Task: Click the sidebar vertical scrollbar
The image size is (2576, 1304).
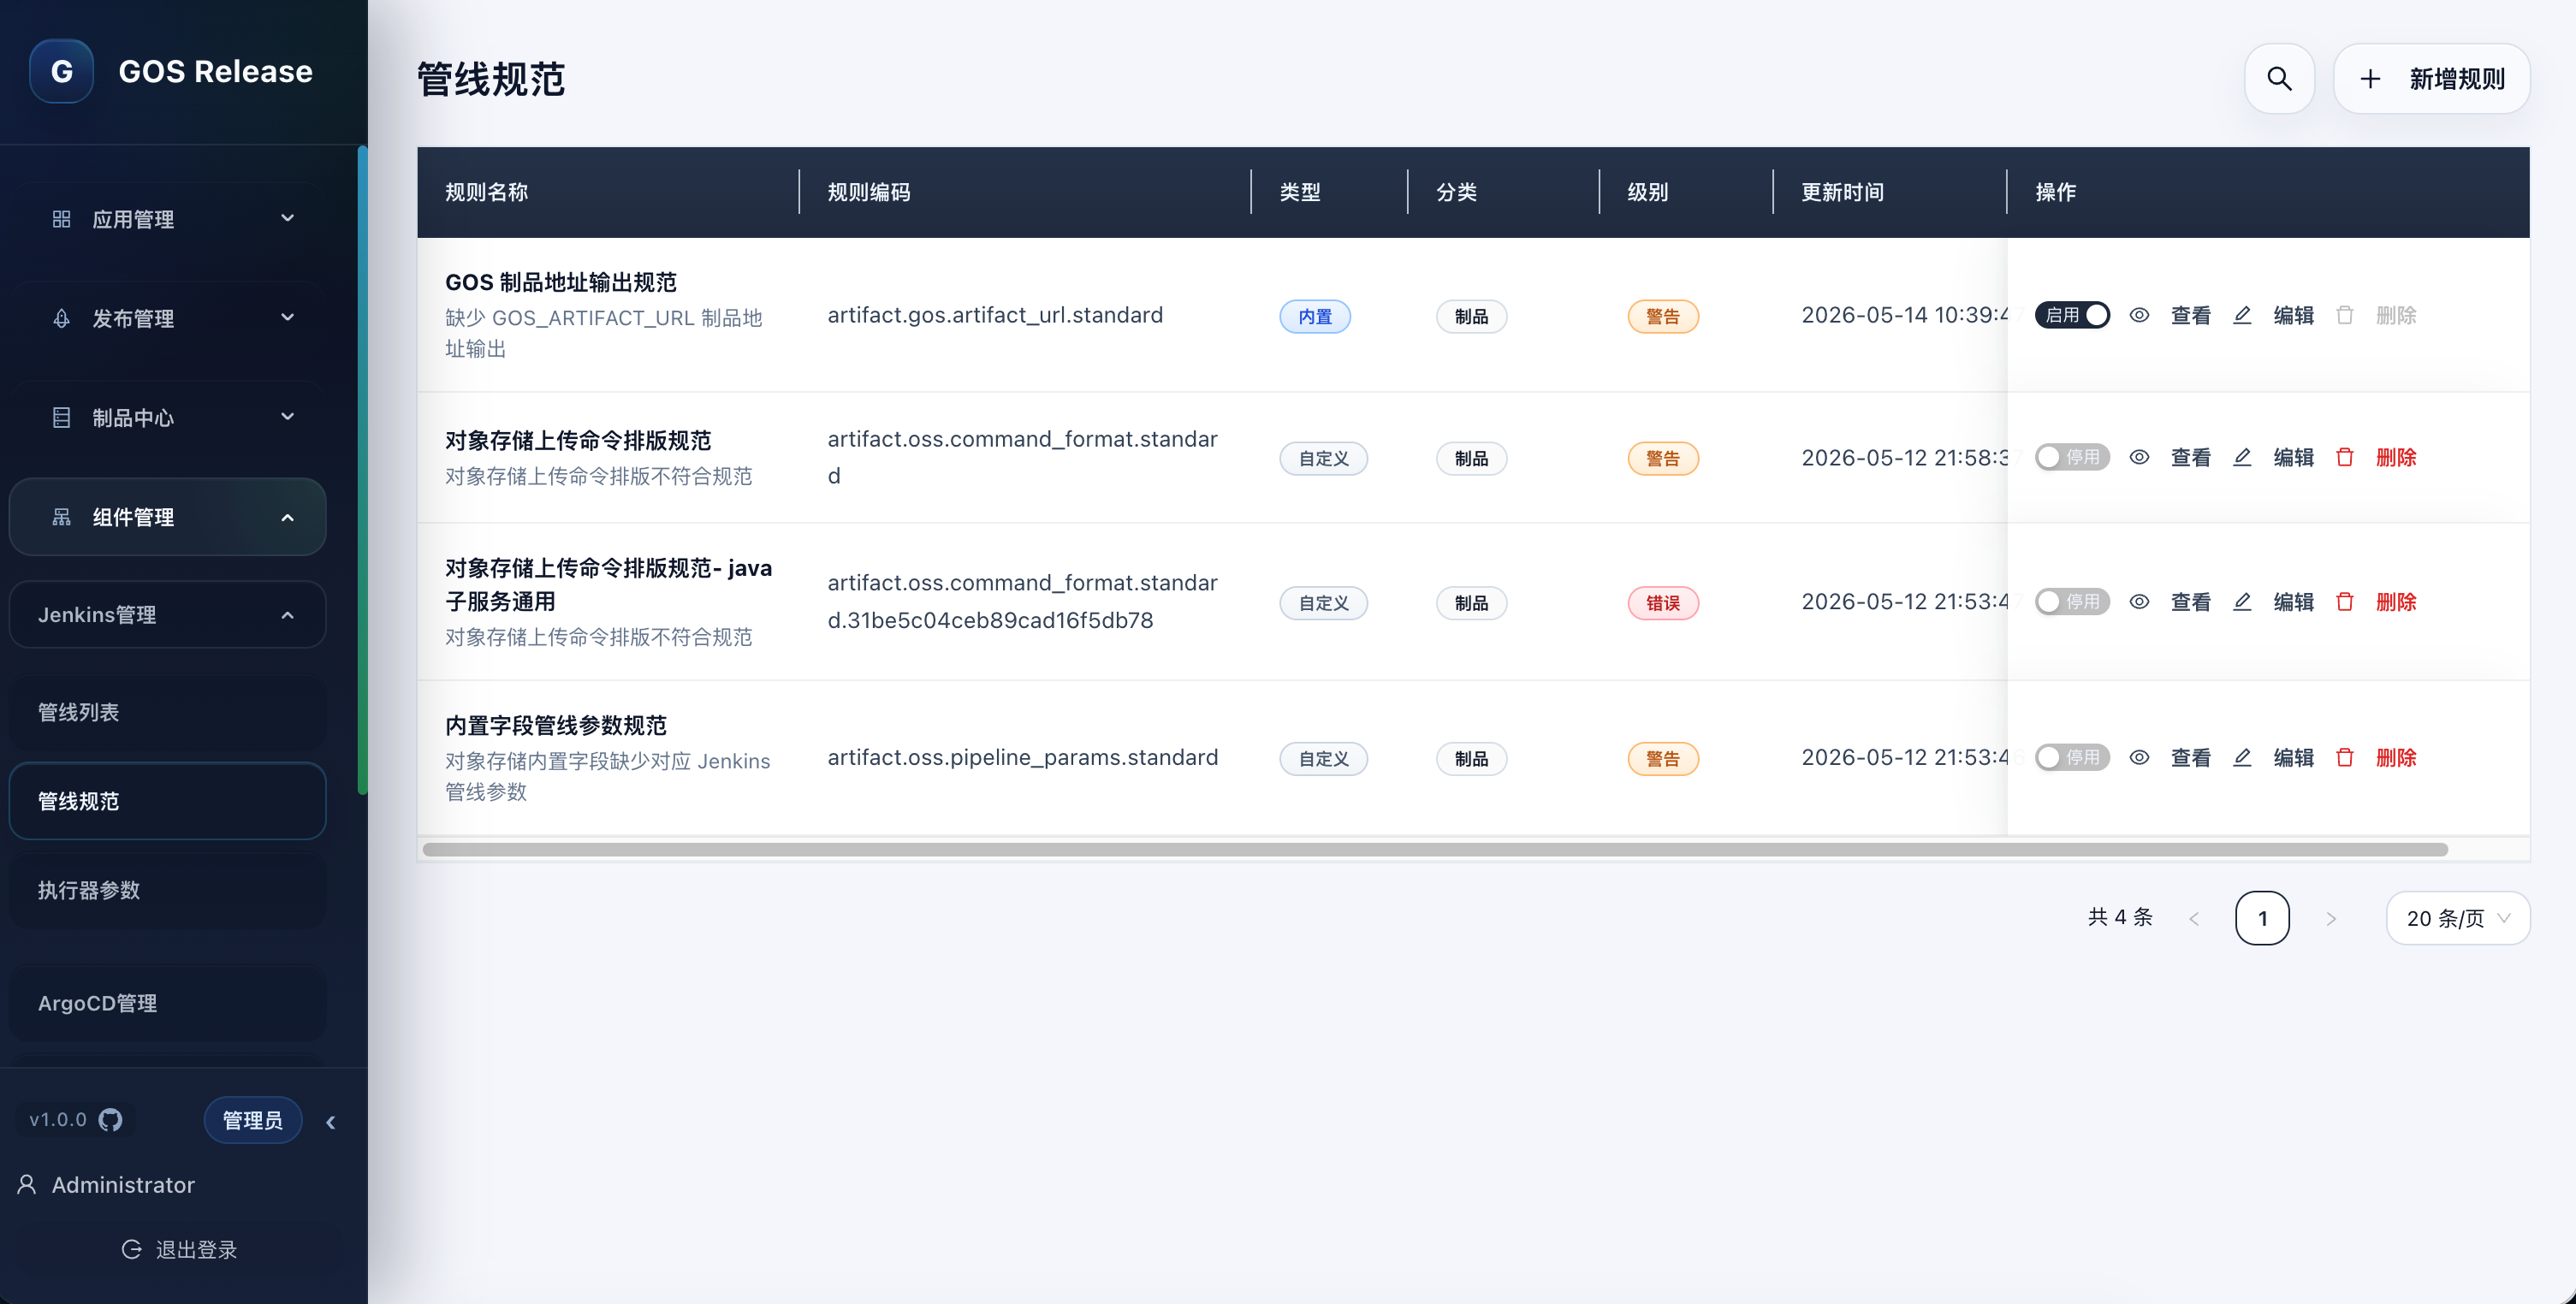Action: (362, 470)
